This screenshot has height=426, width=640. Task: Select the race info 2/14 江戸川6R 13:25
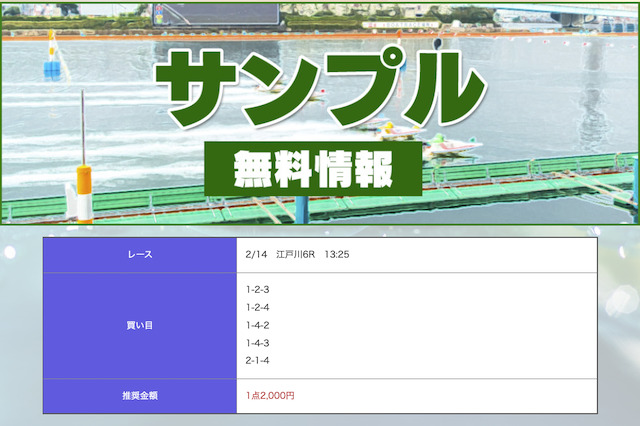pos(297,254)
